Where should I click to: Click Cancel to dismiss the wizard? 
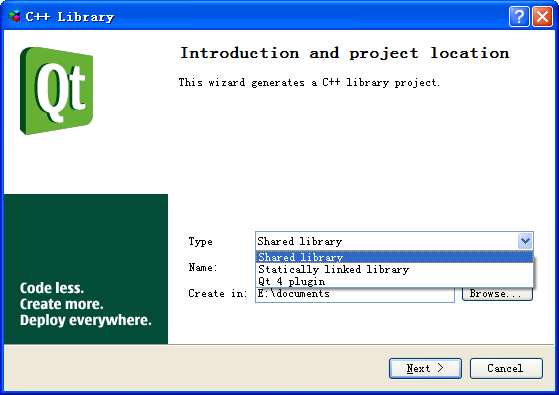(x=506, y=368)
